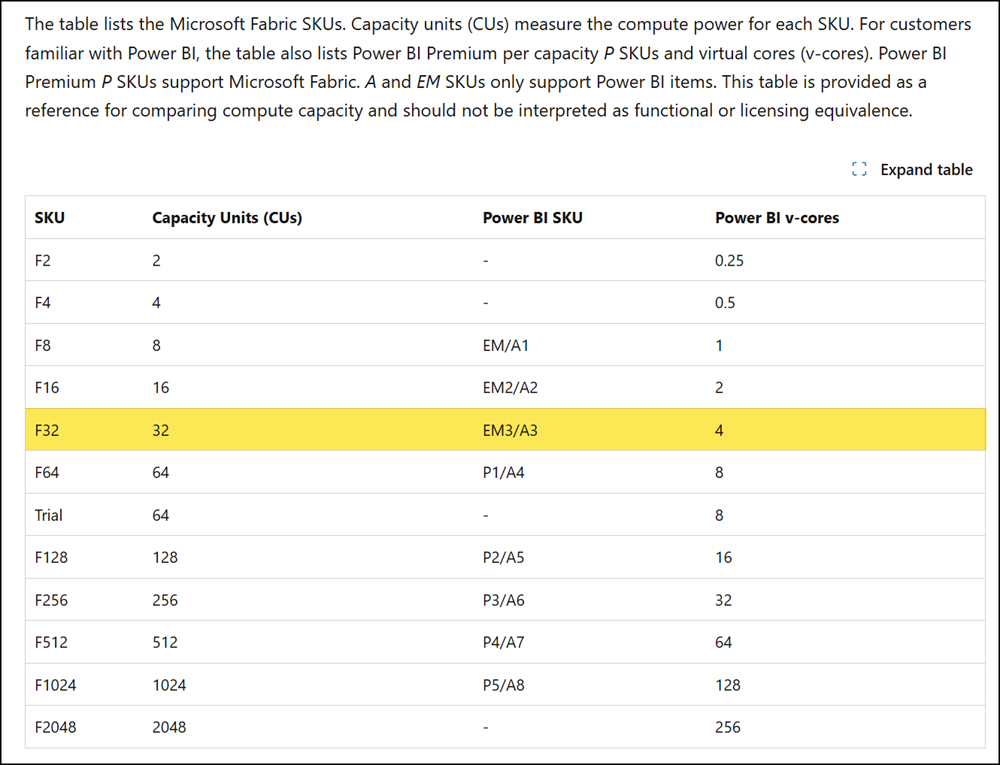Click the F128 SKU cell

pyautogui.click(x=51, y=558)
